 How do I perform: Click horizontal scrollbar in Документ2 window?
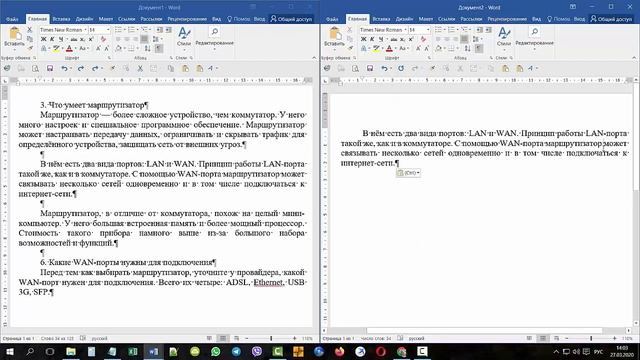coord(484,331)
